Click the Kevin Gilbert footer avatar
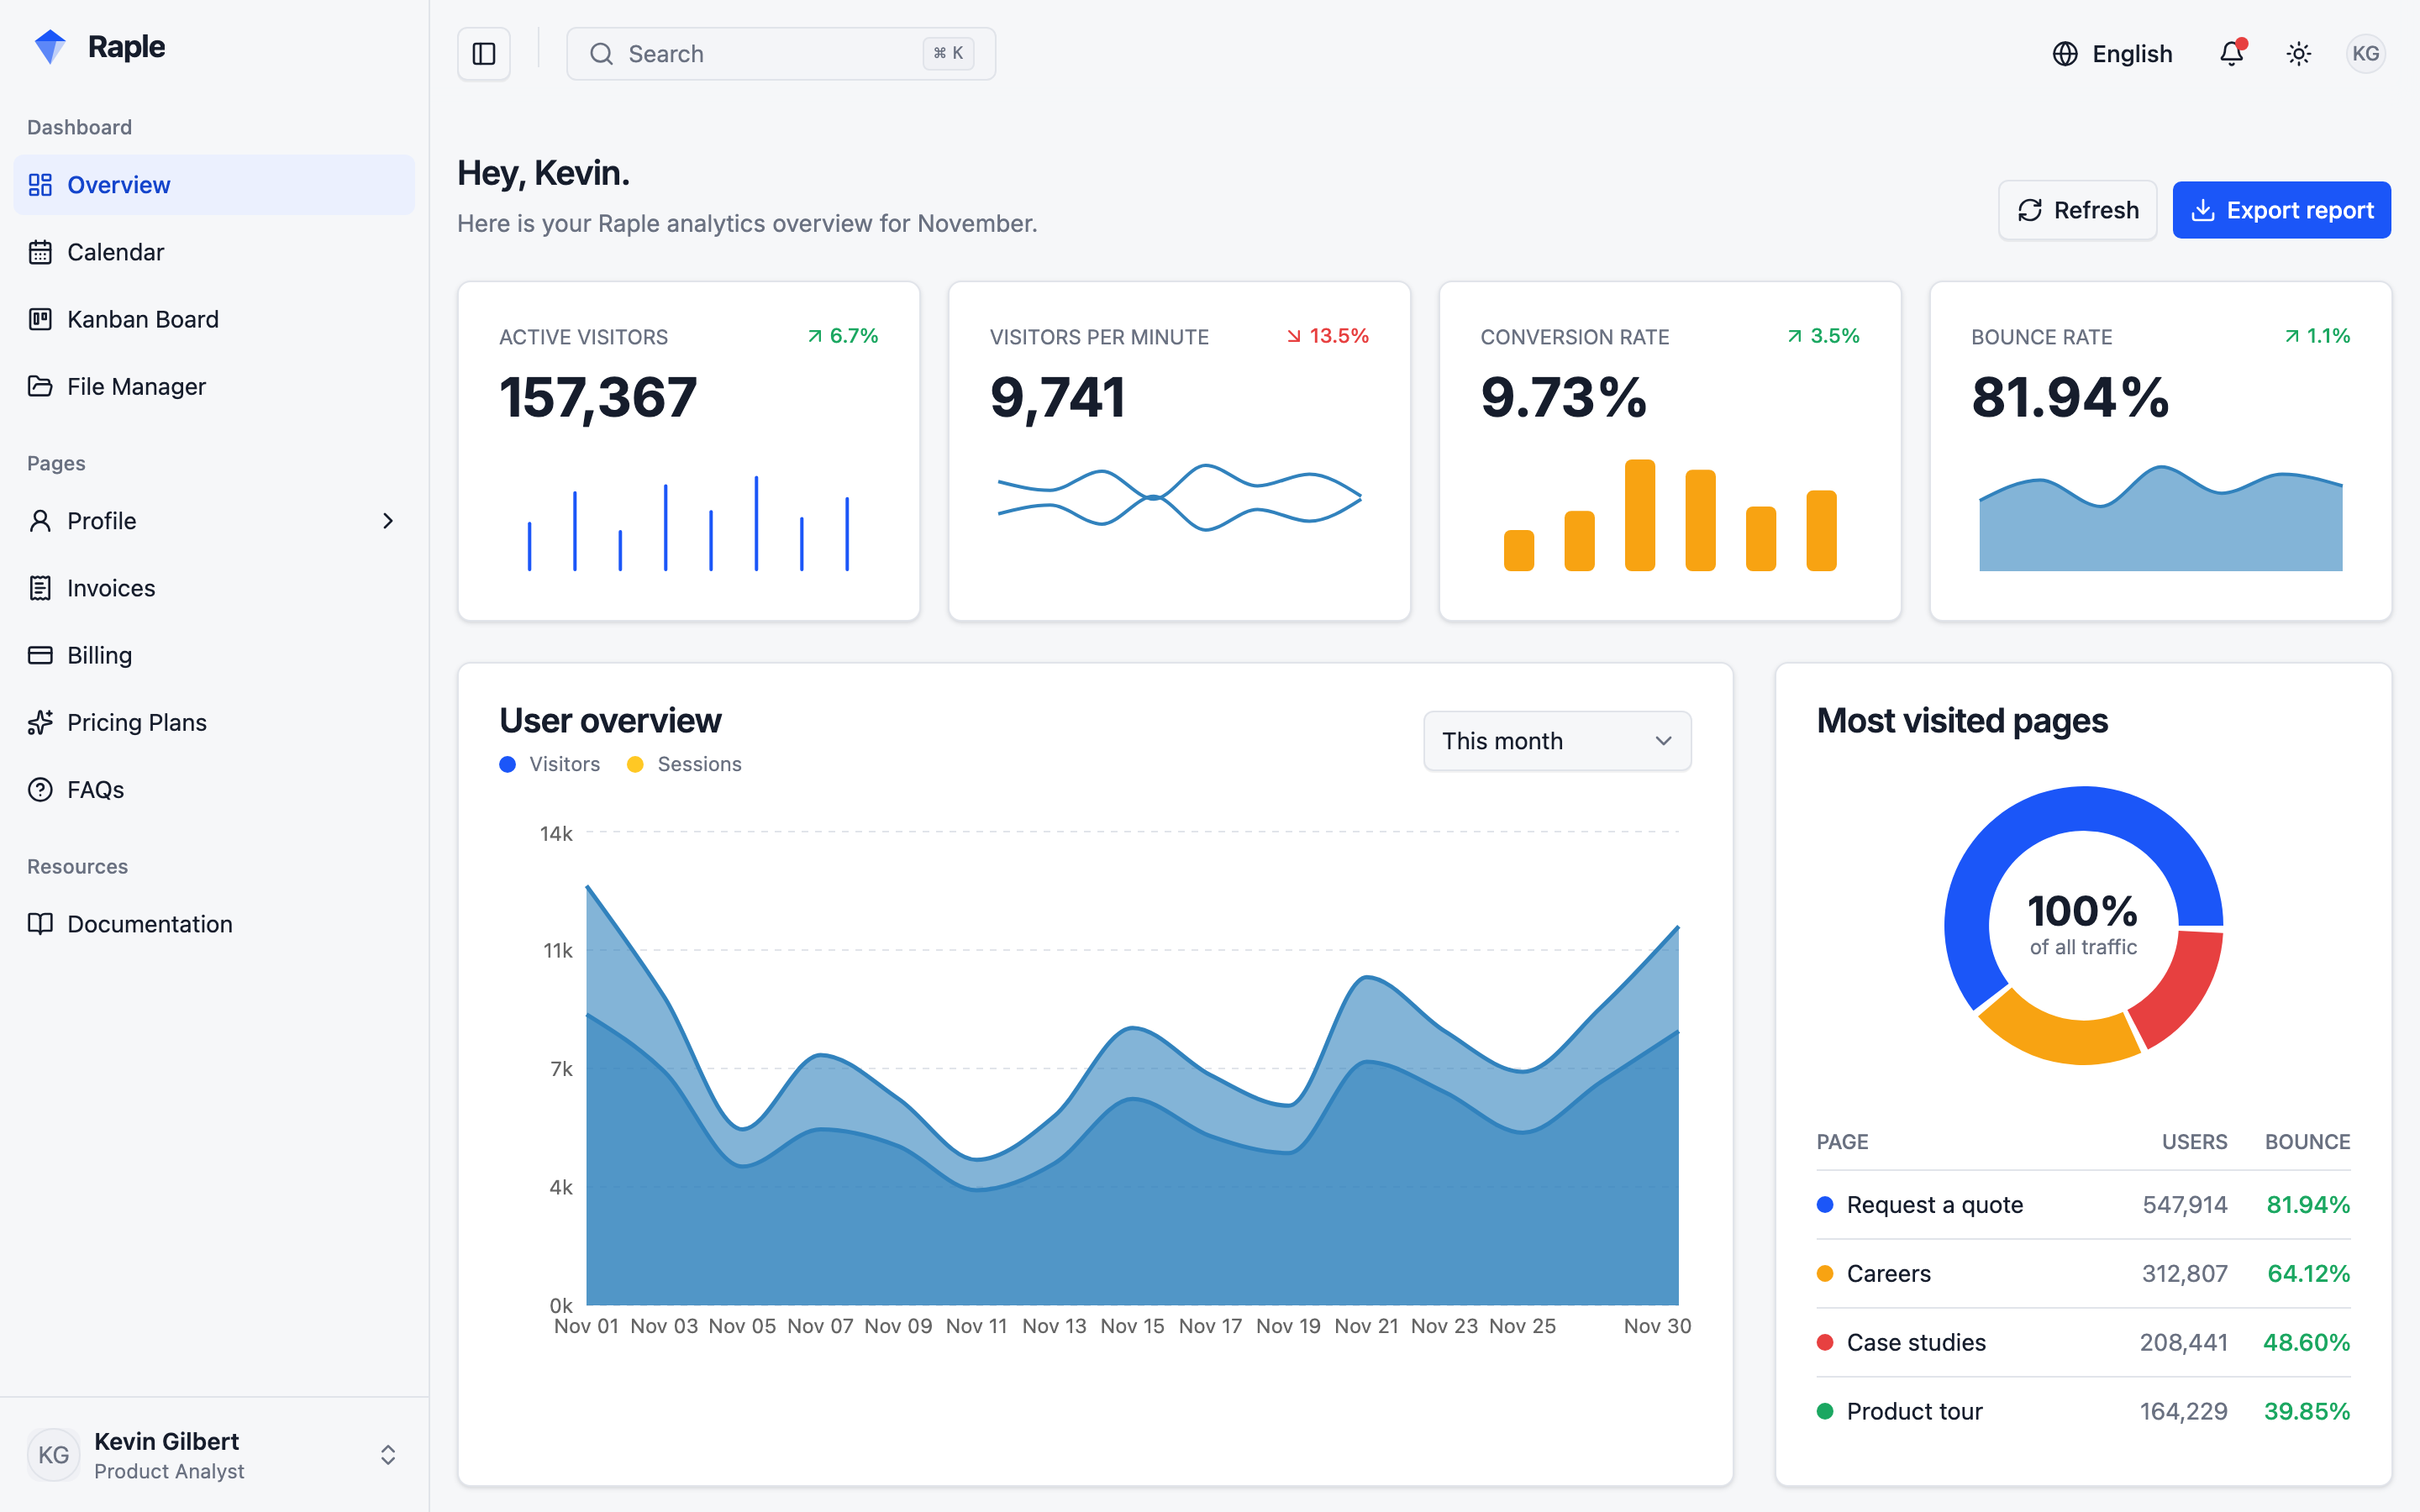 (x=54, y=1454)
